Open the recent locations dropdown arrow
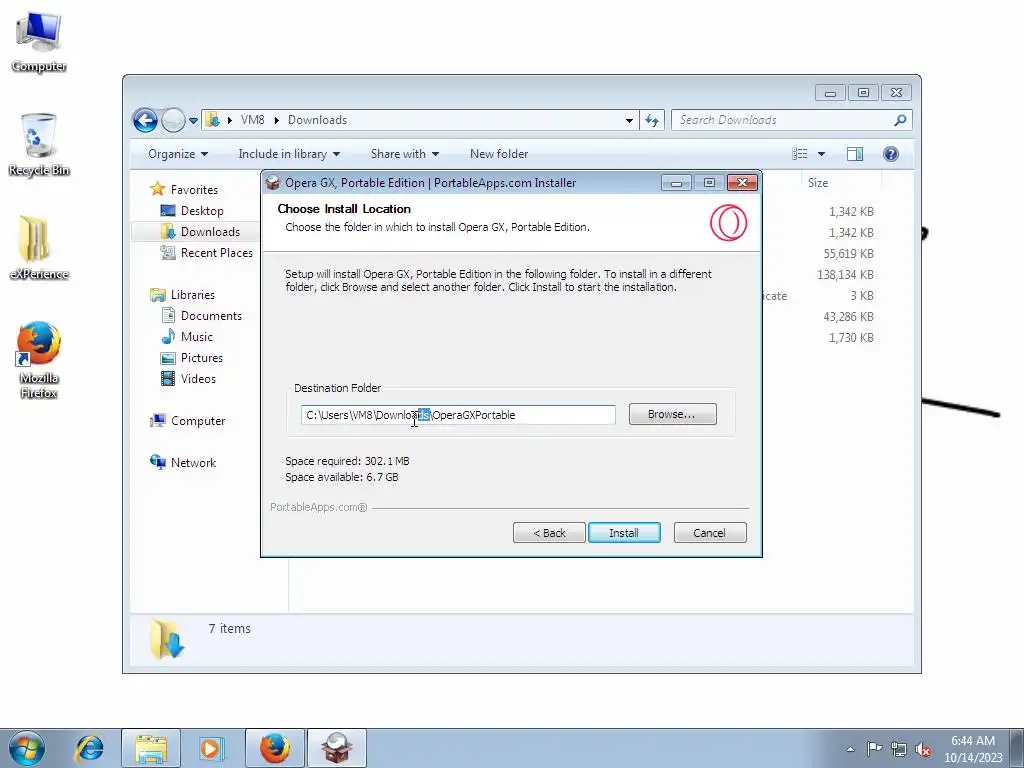The width and height of the screenshot is (1024, 768). coord(193,121)
